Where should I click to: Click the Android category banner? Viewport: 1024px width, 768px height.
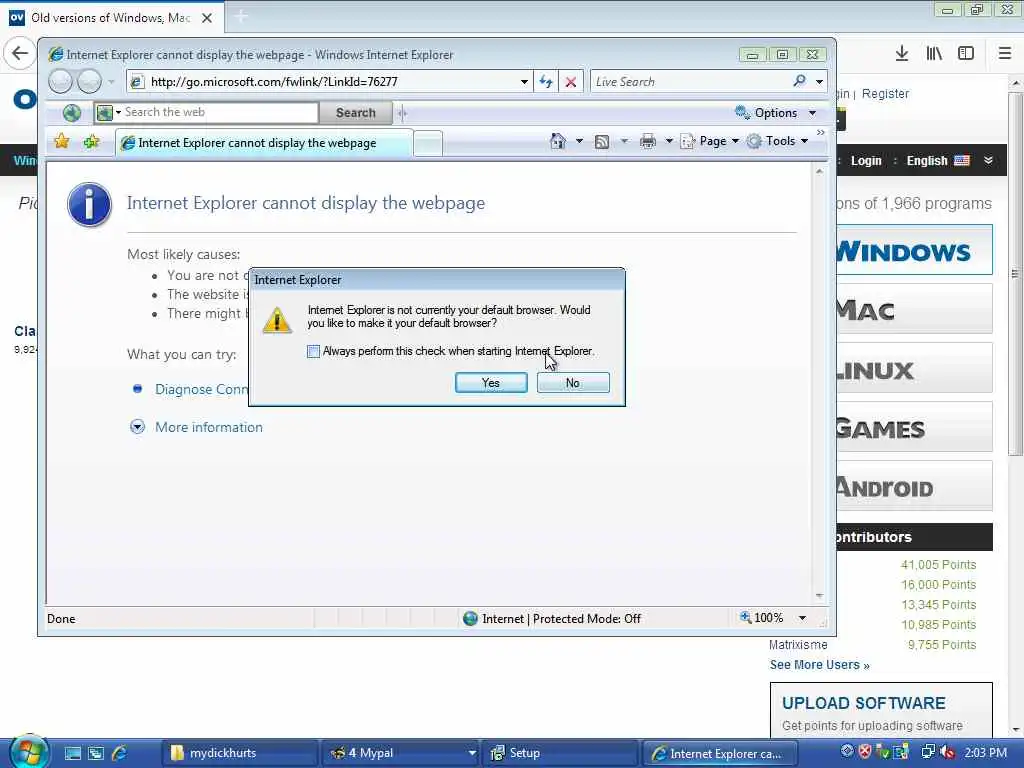point(914,486)
